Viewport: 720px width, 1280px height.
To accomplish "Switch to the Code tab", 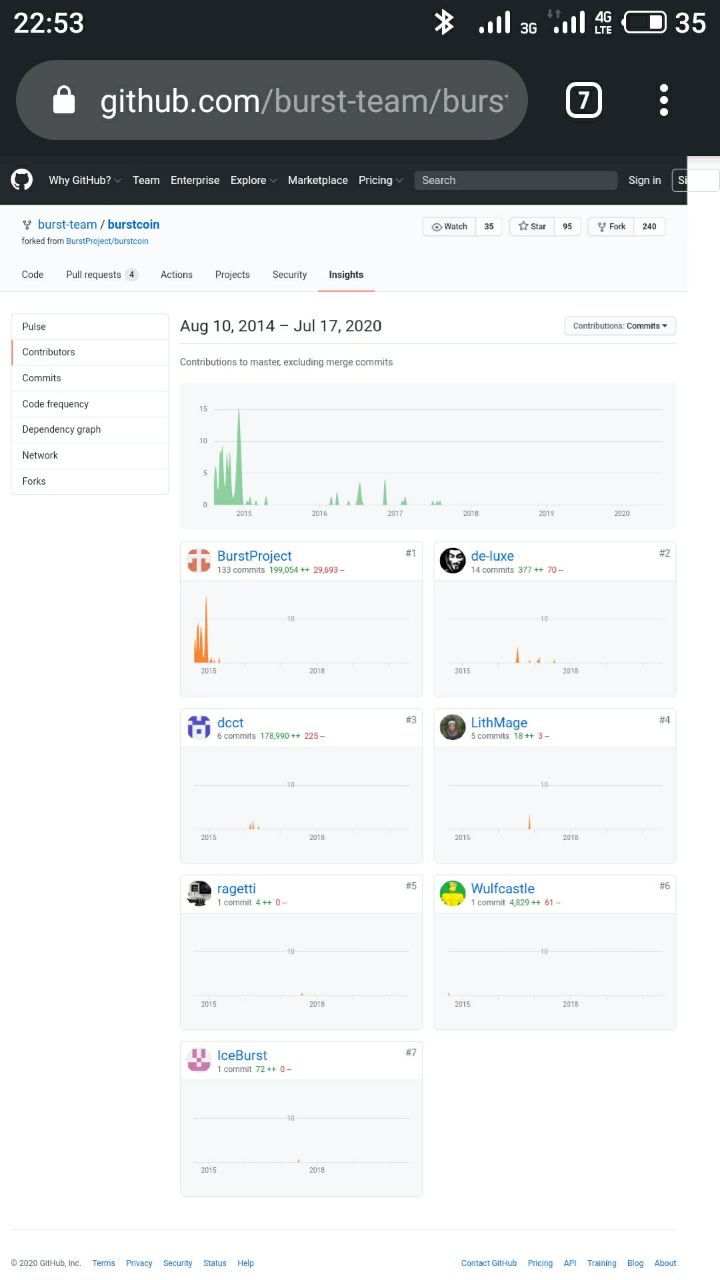I will click(33, 275).
